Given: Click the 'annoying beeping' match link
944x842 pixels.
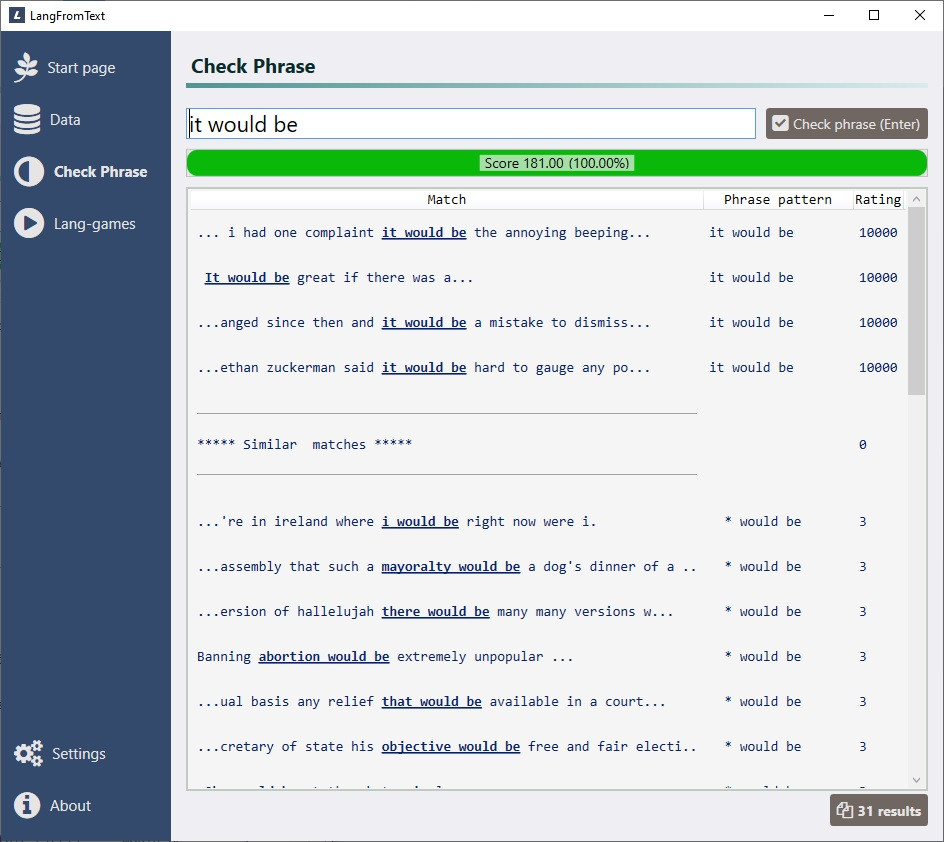Looking at the screenshot, I should pyautogui.click(x=424, y=232).
